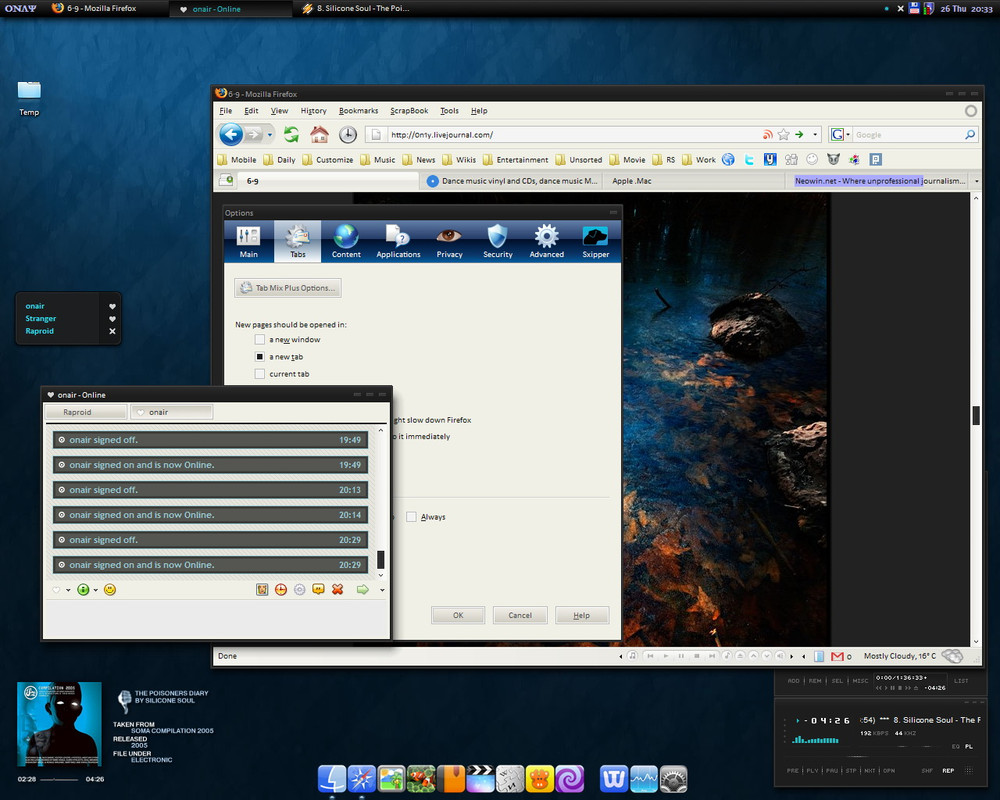Expand the green status icon dropdown in chat
This screenshot has width=1000, height=800.
coord(96,590)
